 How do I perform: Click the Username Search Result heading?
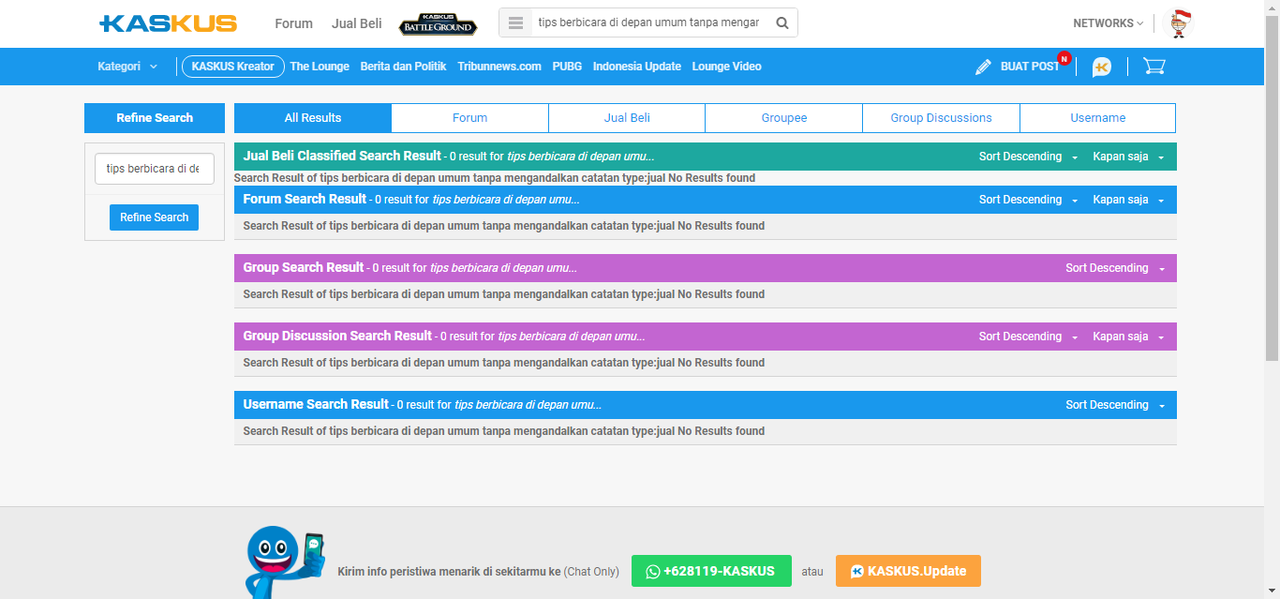(x=316, y=404)
